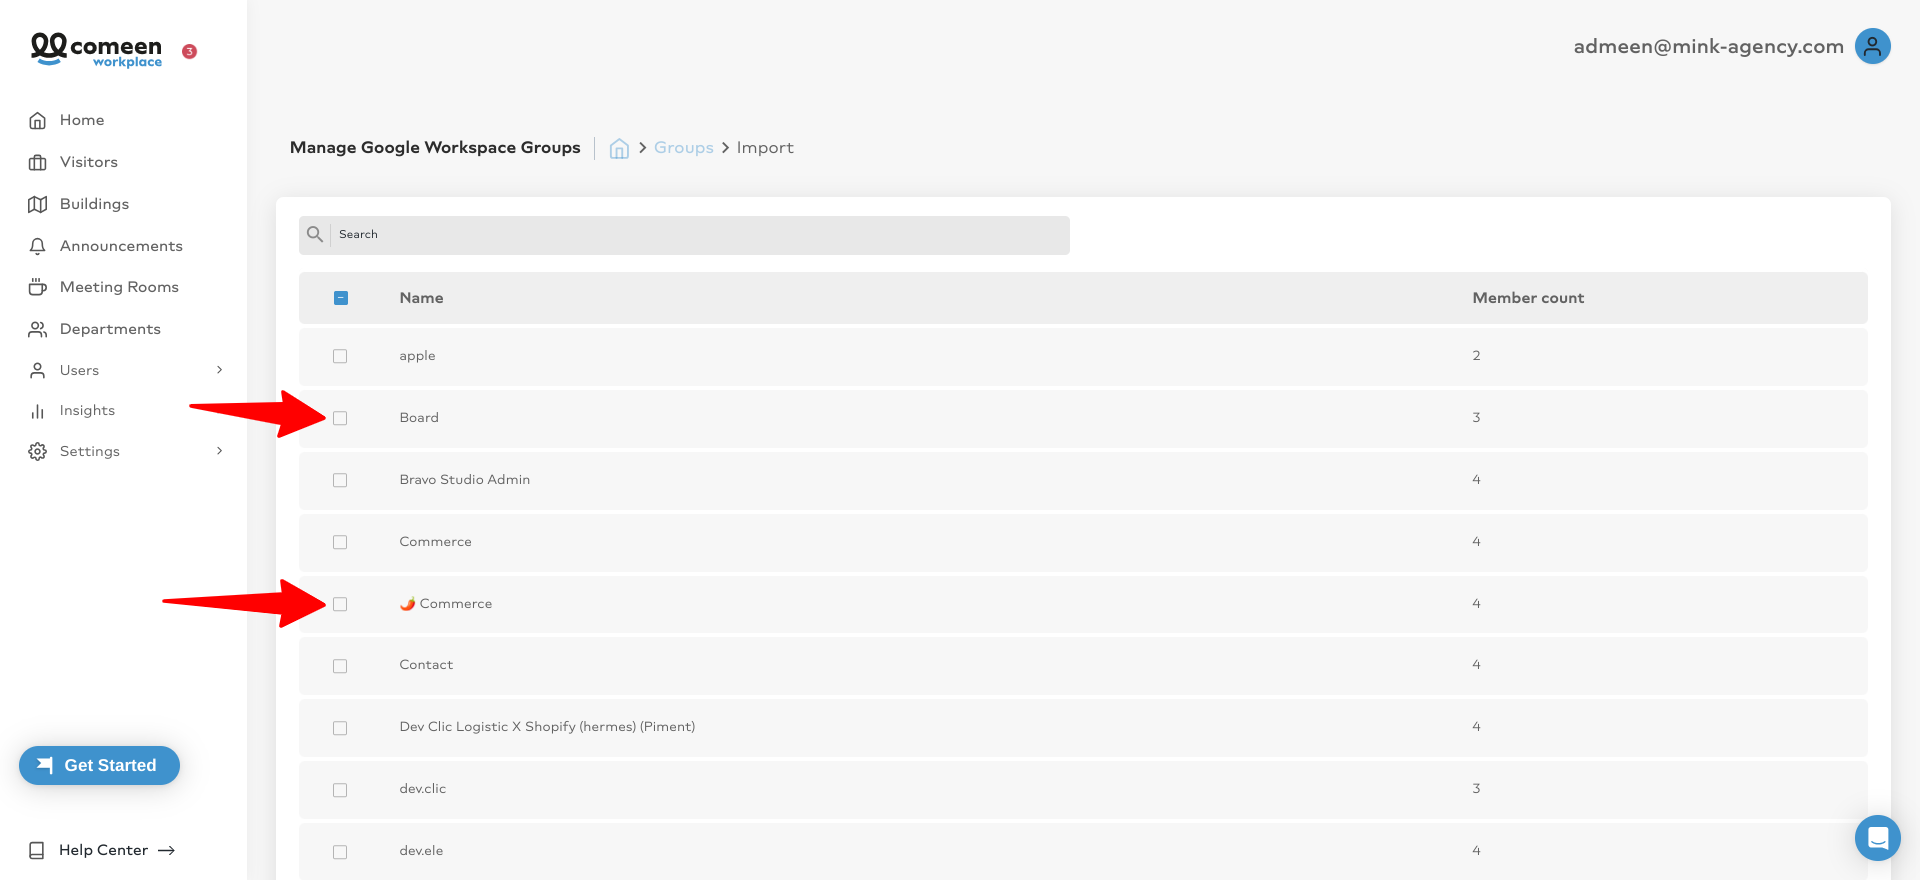
Task: Check the Contact group checkbox
Action: click(340, 666)
